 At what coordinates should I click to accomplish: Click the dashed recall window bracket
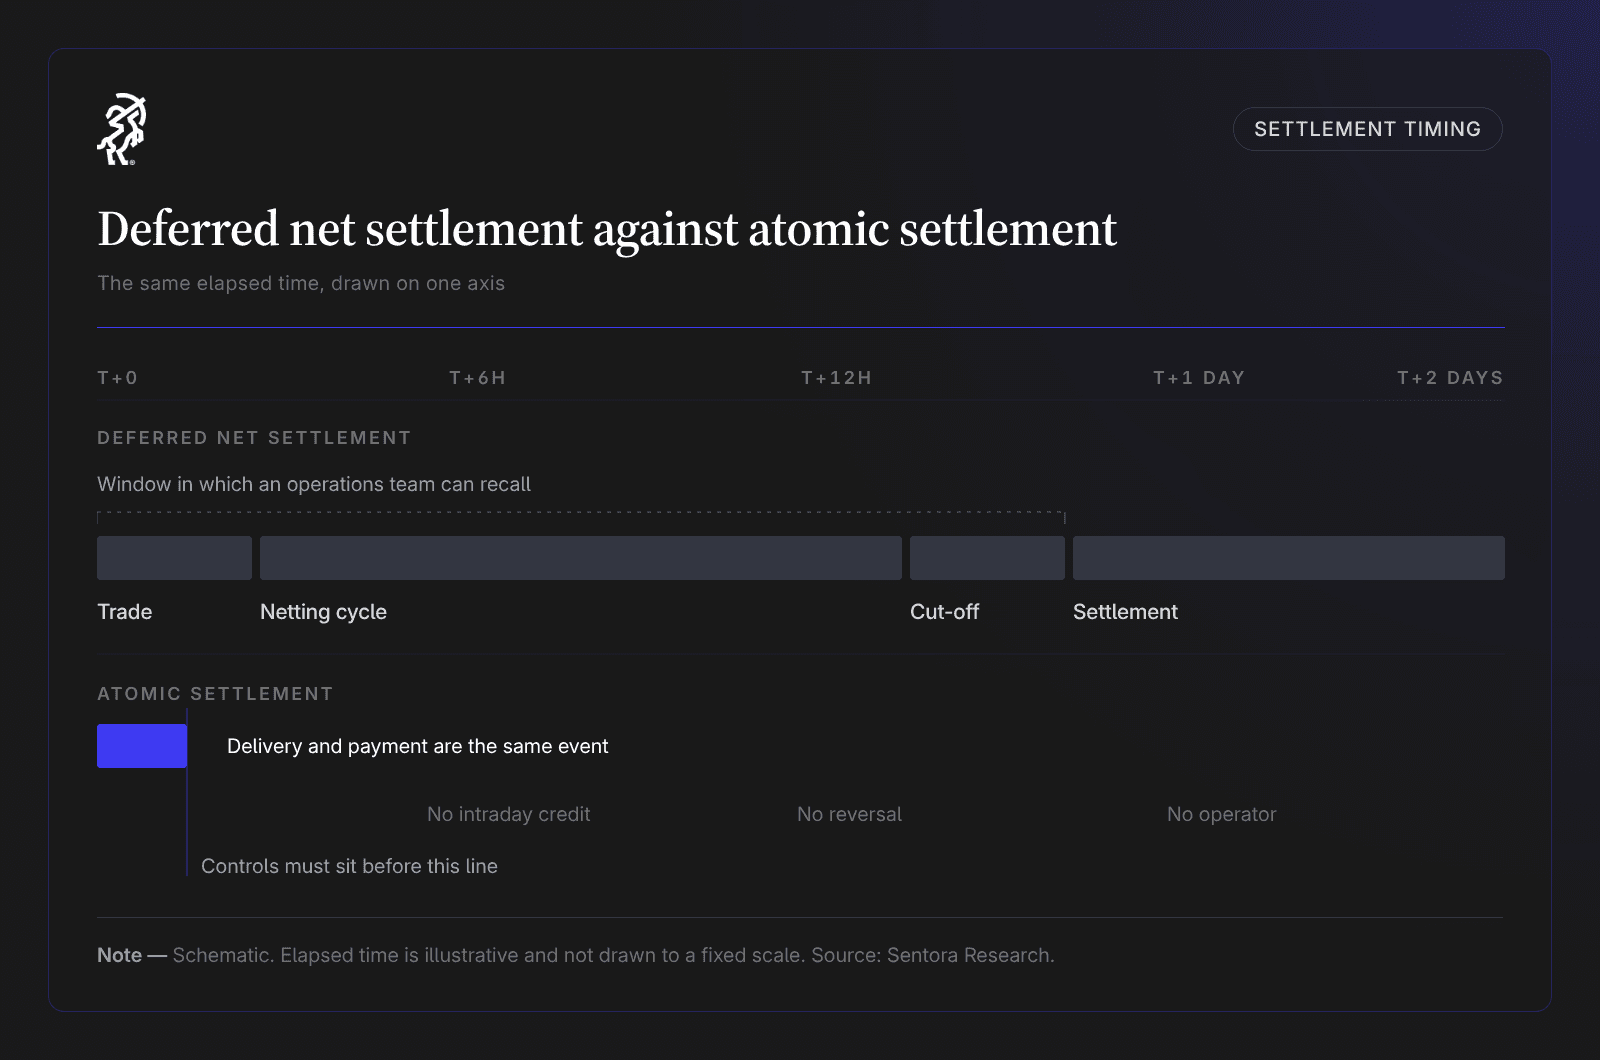(581, 516)
